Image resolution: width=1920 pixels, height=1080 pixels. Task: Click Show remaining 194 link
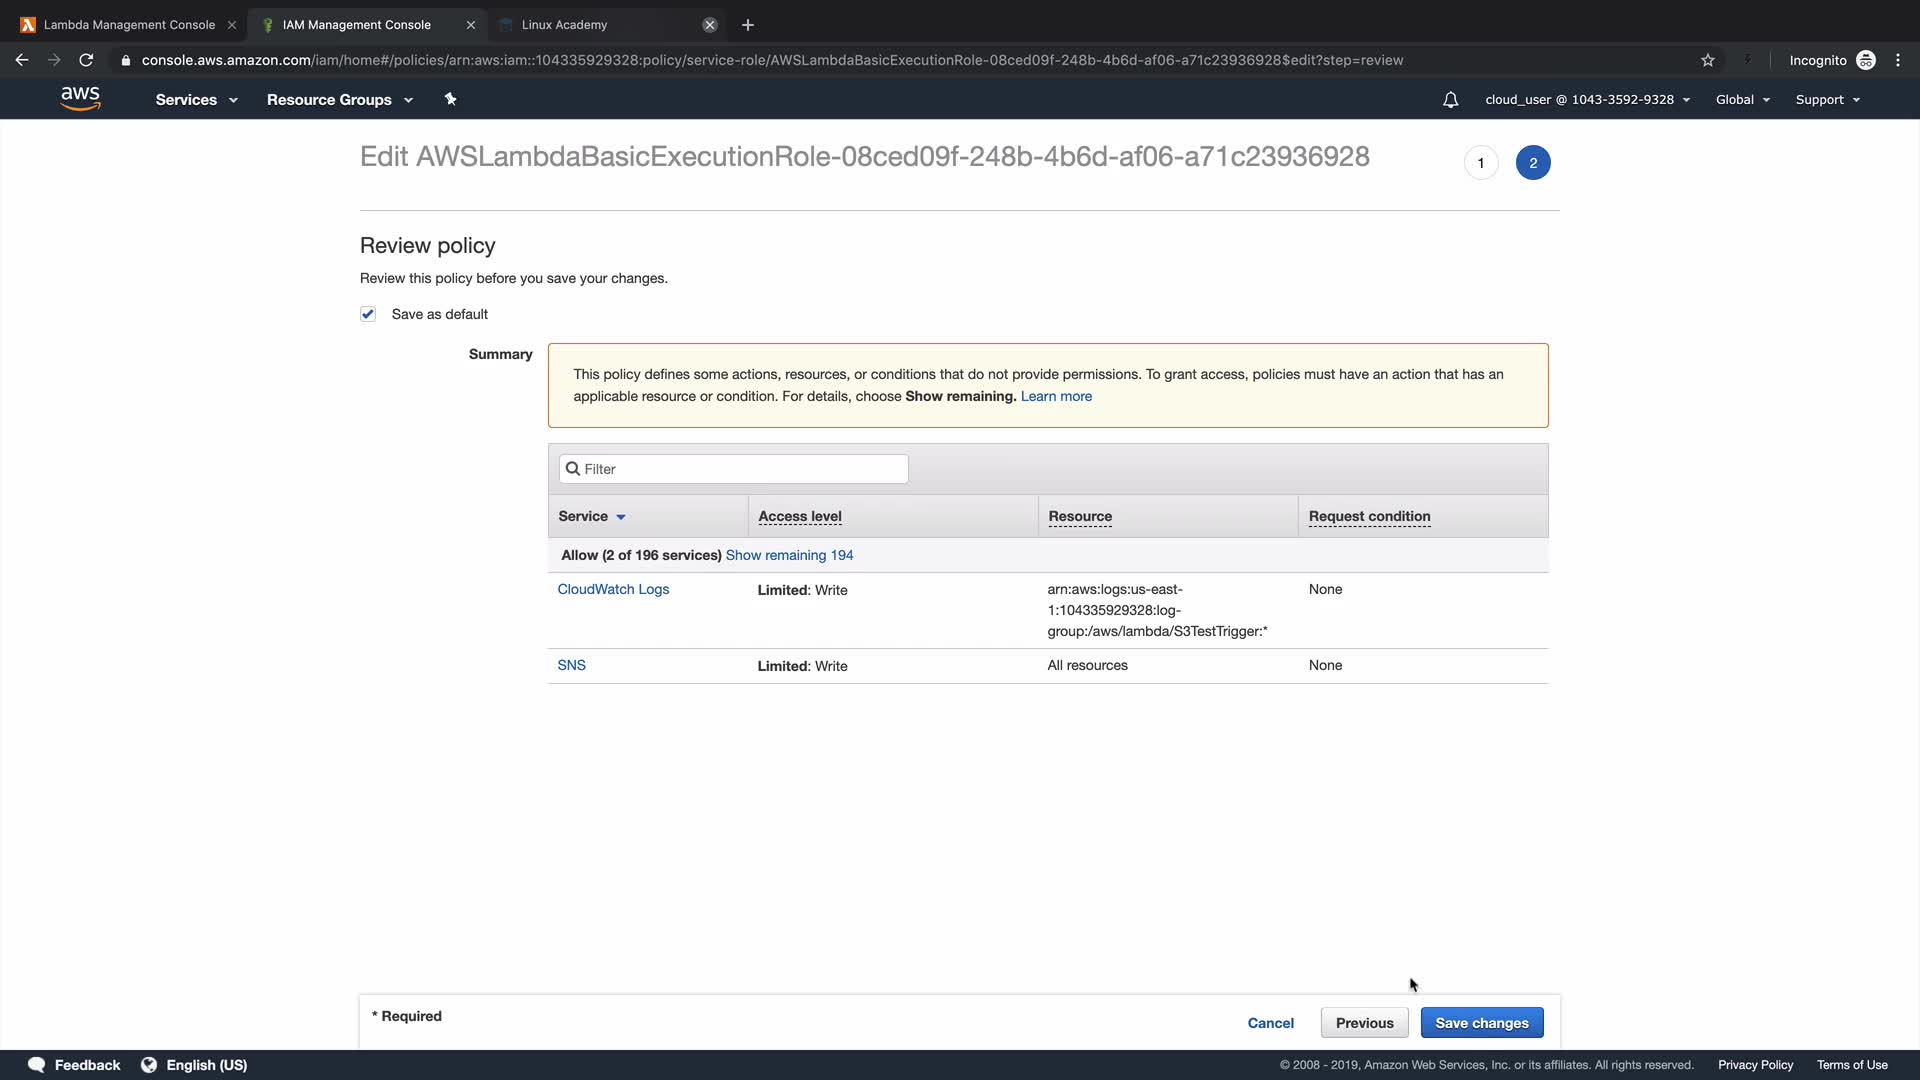point(789,555)
